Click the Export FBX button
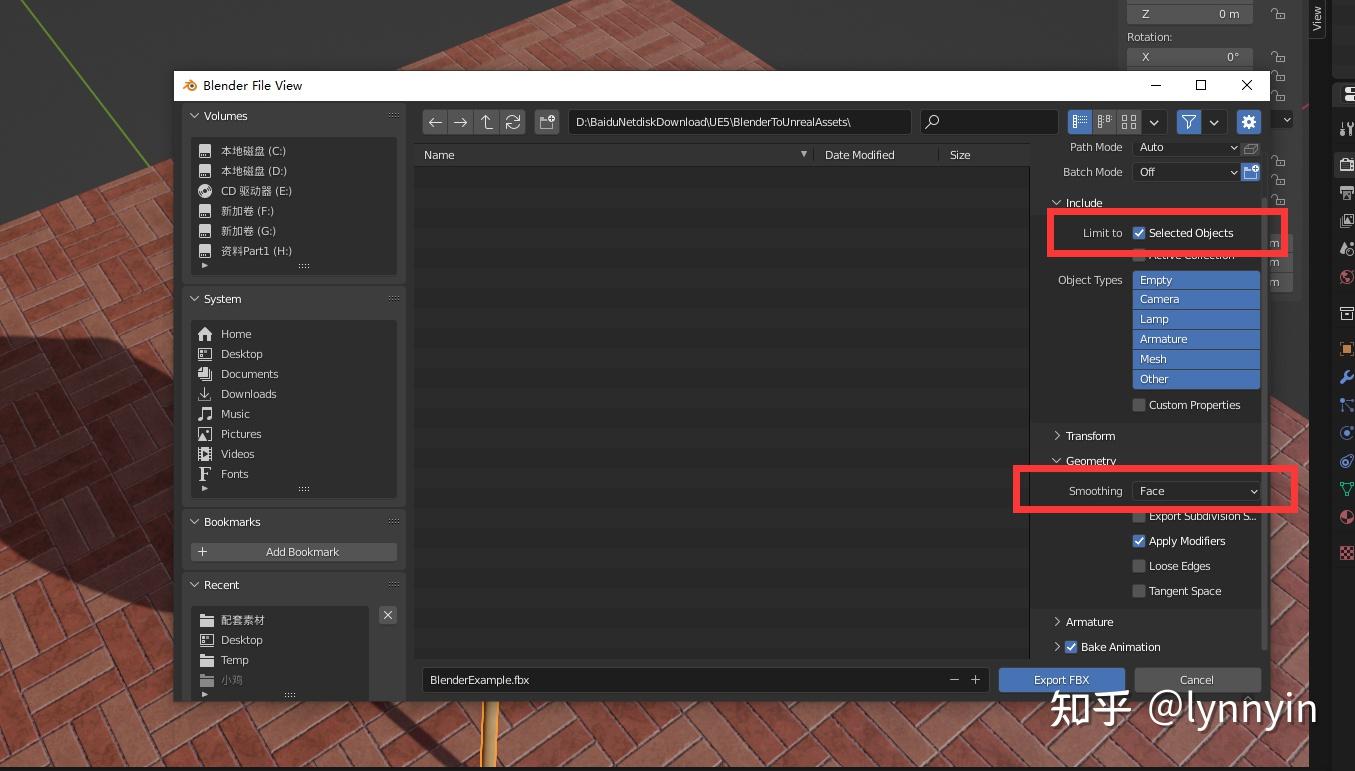The height and width of the screenshot is (771, 1355). click(x=1061, y=679)
